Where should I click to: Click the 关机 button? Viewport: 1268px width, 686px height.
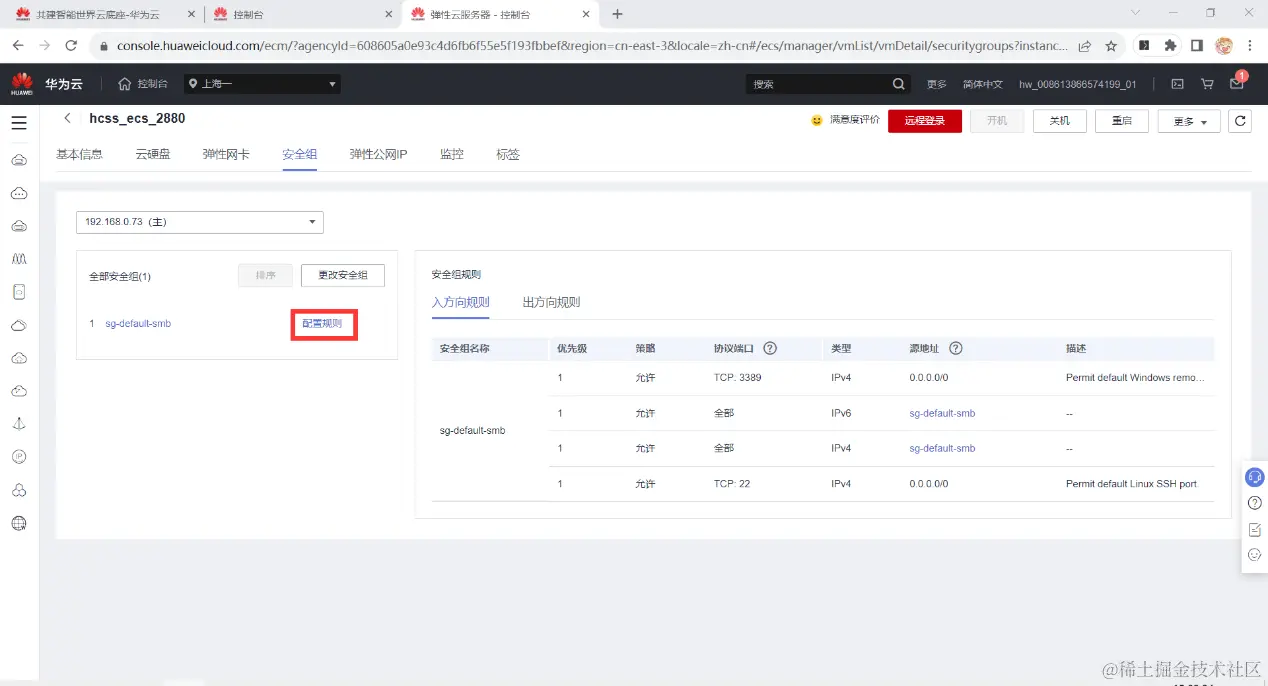click(x=1059, y=121)
